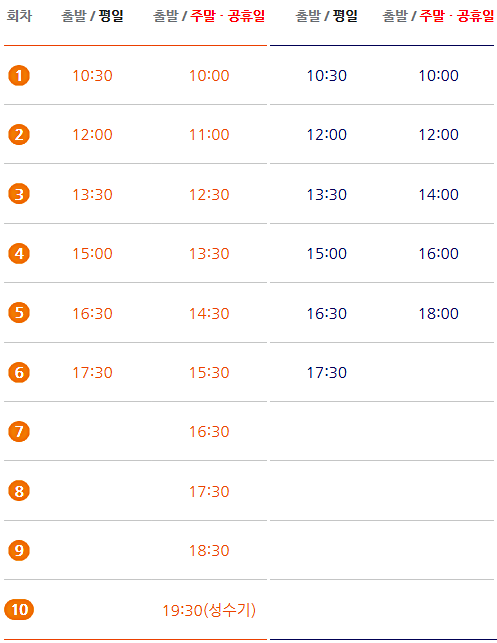Click the orange round 5 badge

(x=19, y=312)
